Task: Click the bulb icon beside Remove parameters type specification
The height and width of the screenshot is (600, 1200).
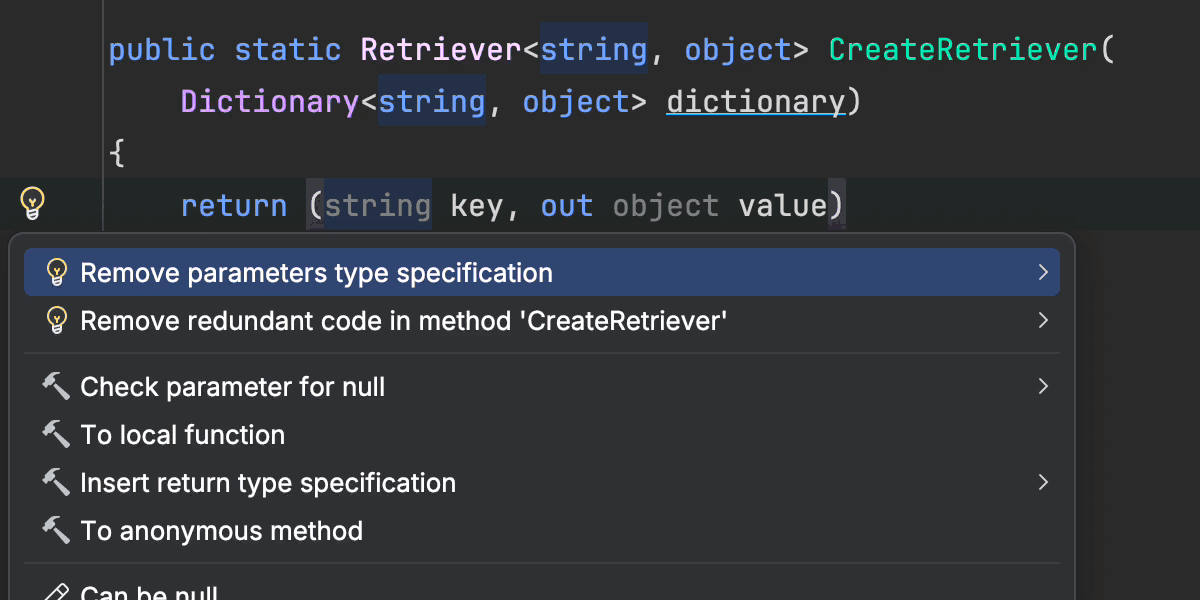Action: [57, 272]
